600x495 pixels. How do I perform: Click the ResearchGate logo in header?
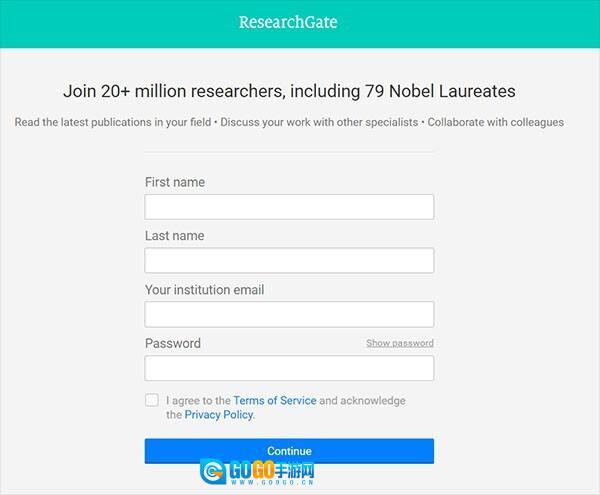click(x=288, y=22)
